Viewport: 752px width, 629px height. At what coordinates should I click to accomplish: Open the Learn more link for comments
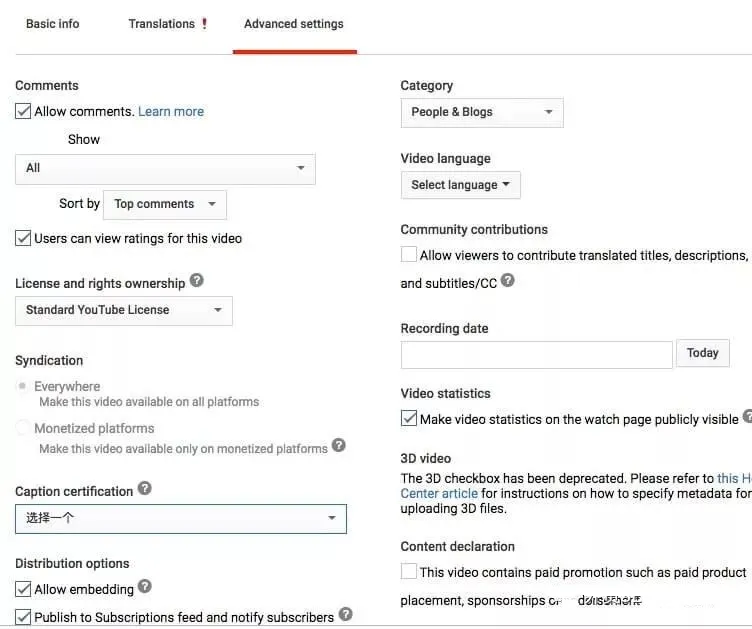point(171,111)
